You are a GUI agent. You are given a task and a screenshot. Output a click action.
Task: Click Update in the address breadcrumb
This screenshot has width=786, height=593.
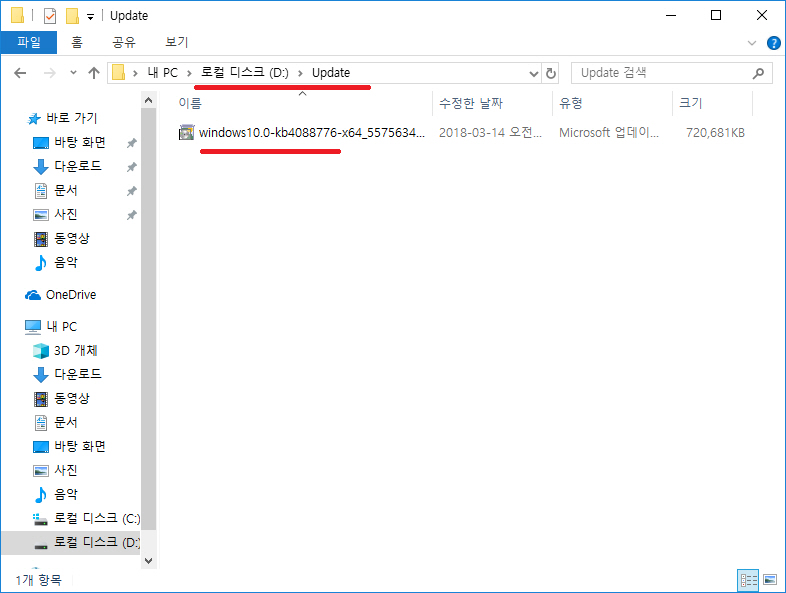(331, 73)
